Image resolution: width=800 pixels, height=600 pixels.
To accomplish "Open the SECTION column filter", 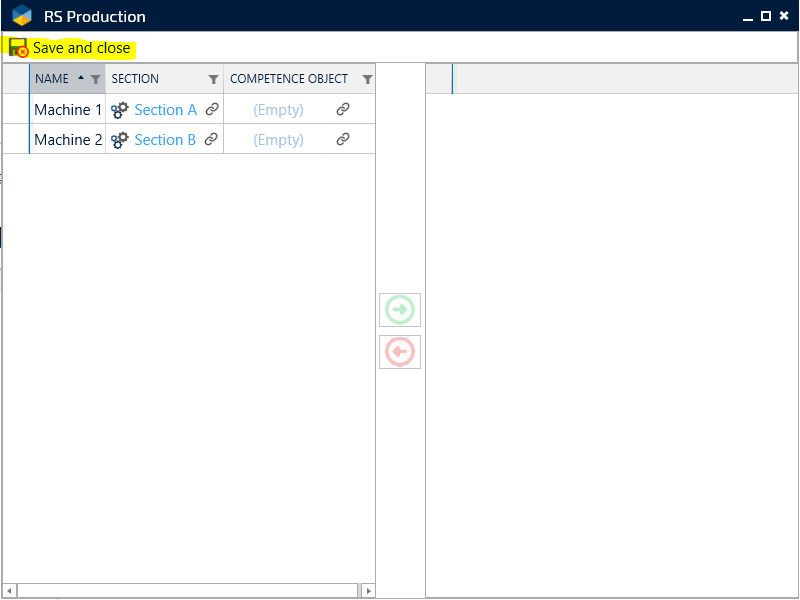I will [213, 79].
